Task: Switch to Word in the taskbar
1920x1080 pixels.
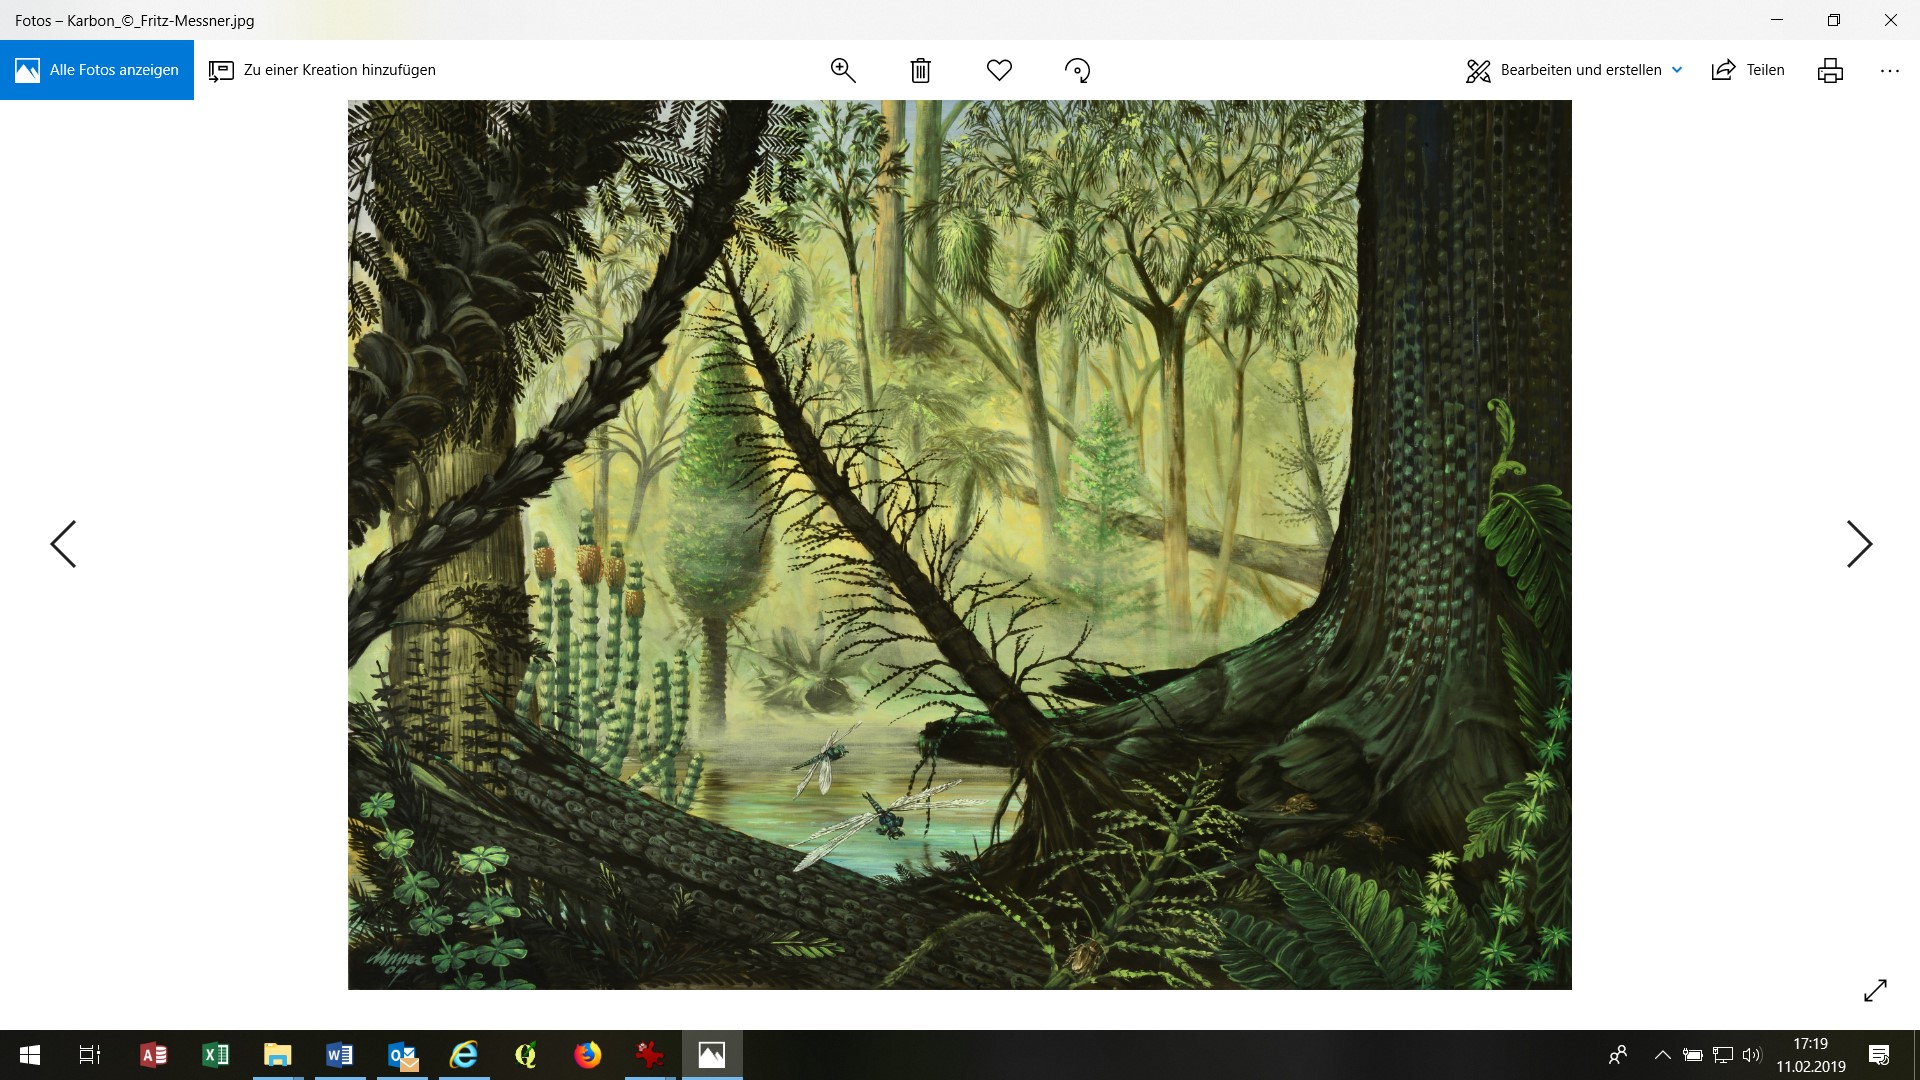Action: point(339,1055)
